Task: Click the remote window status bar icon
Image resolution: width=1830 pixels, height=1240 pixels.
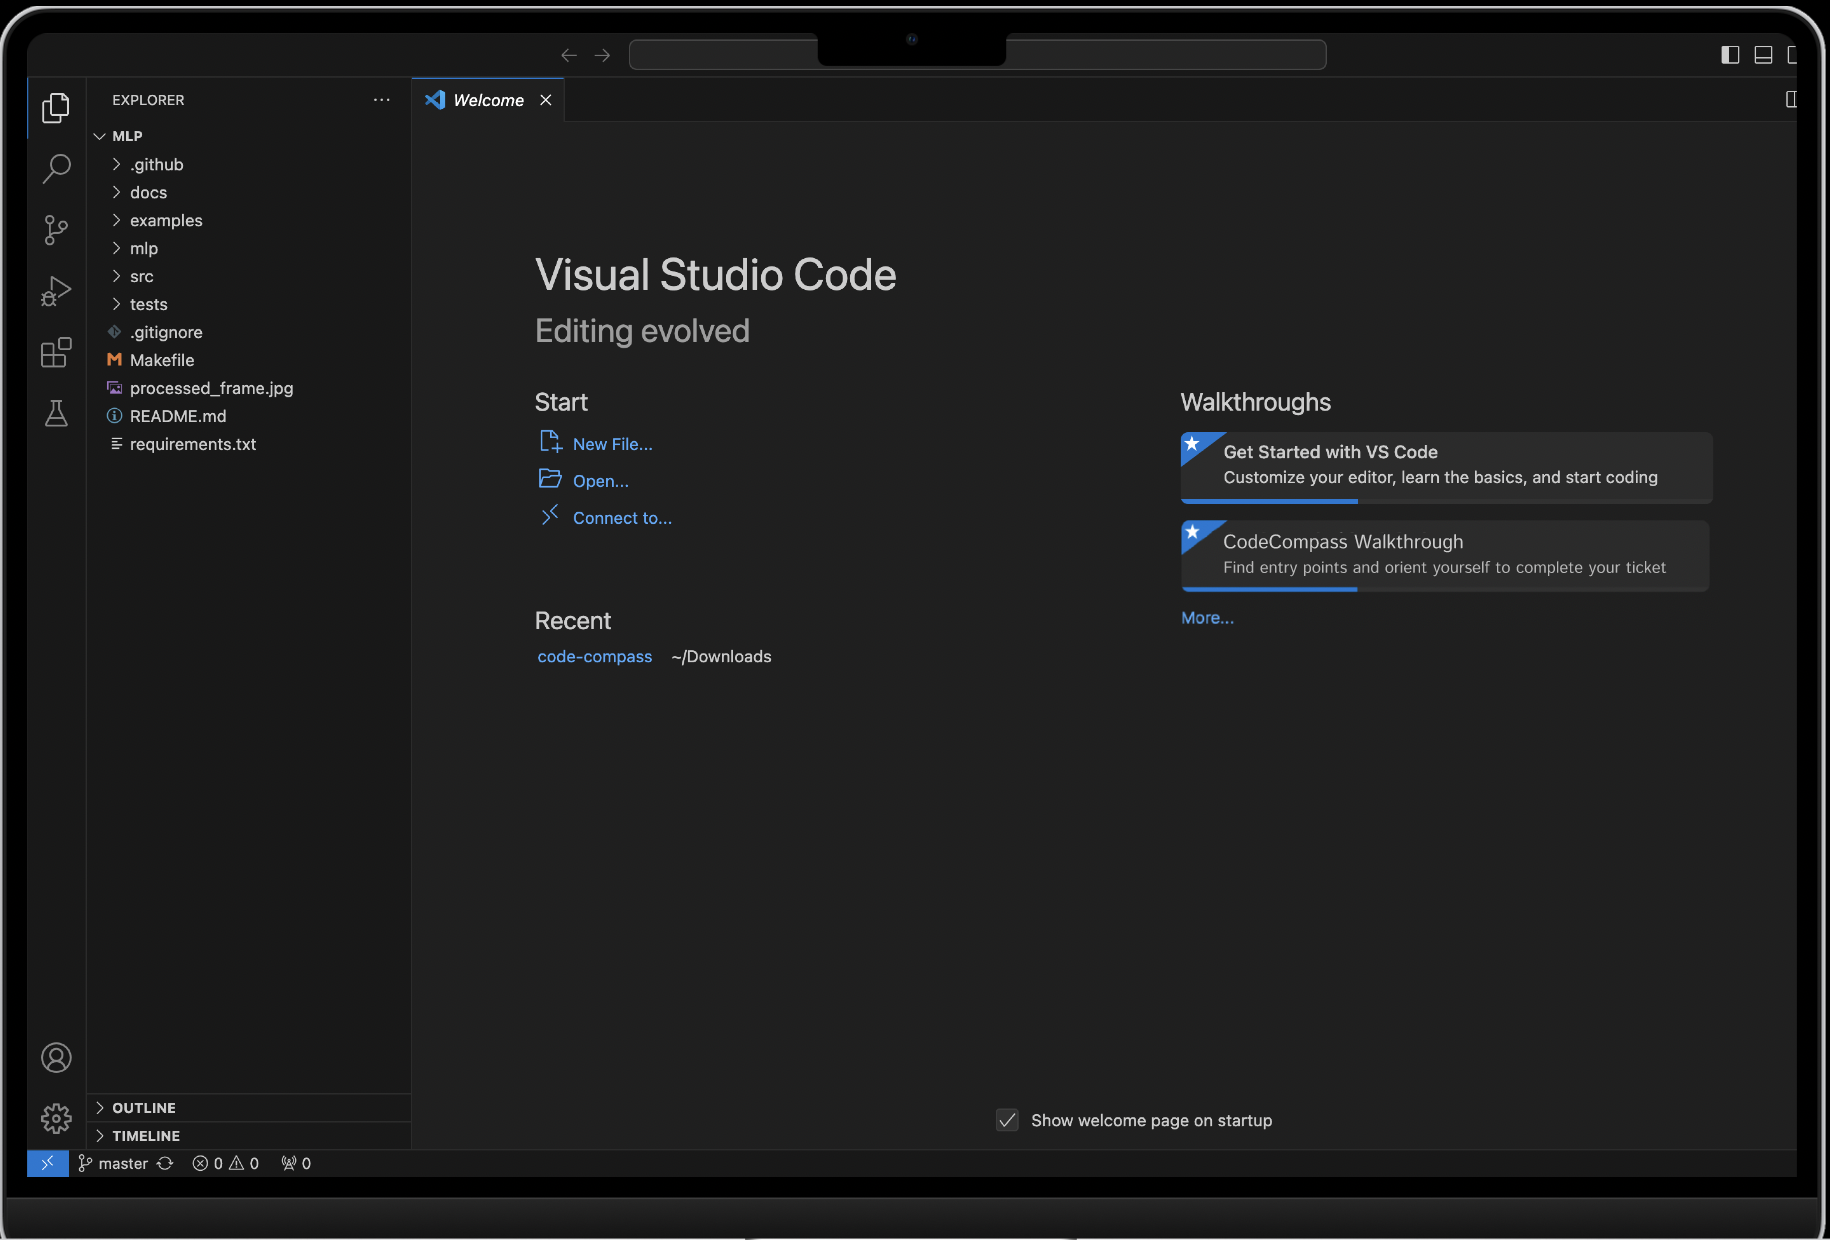Action: click(47, 1163)
